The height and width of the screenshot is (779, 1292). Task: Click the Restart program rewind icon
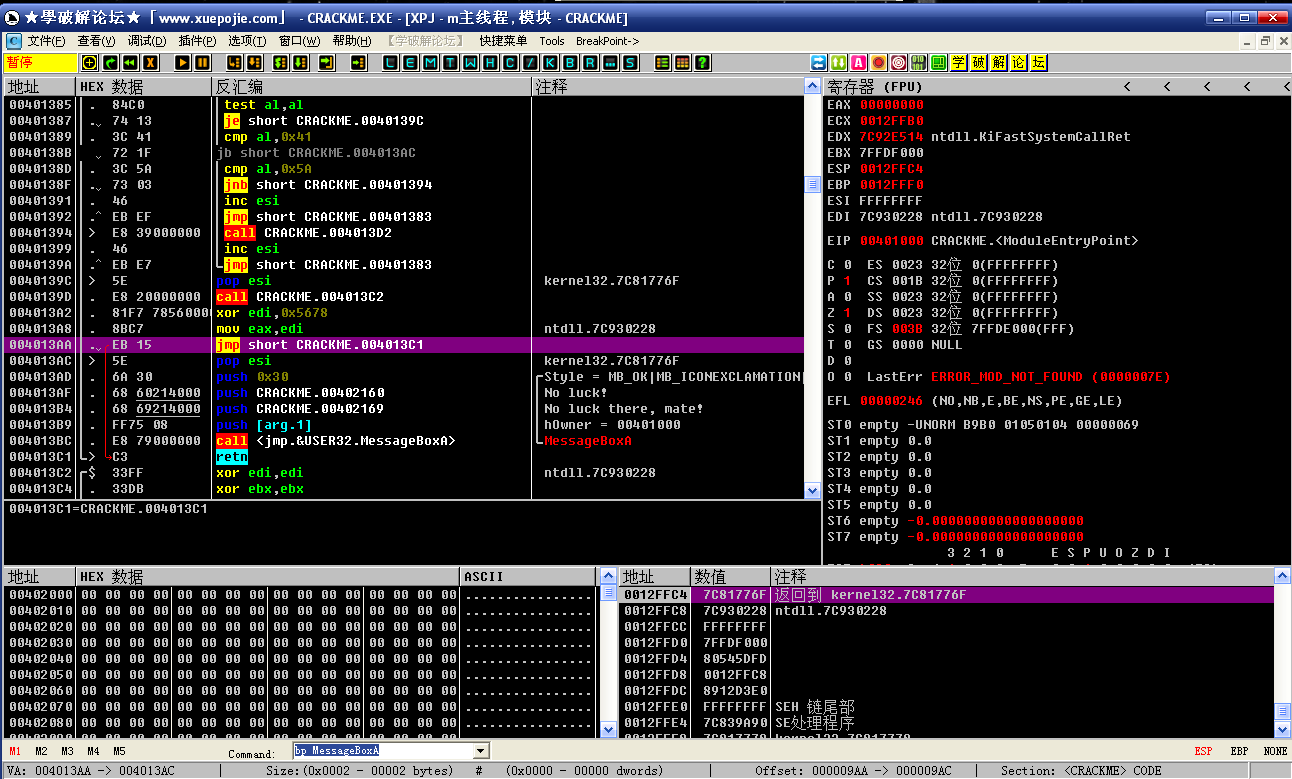[130, 63]
